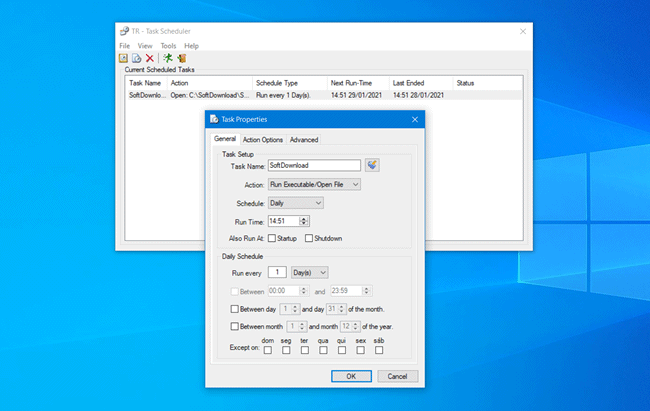Click the Run every number field
Screen dimensions: 650x411
tap(277, 272)
